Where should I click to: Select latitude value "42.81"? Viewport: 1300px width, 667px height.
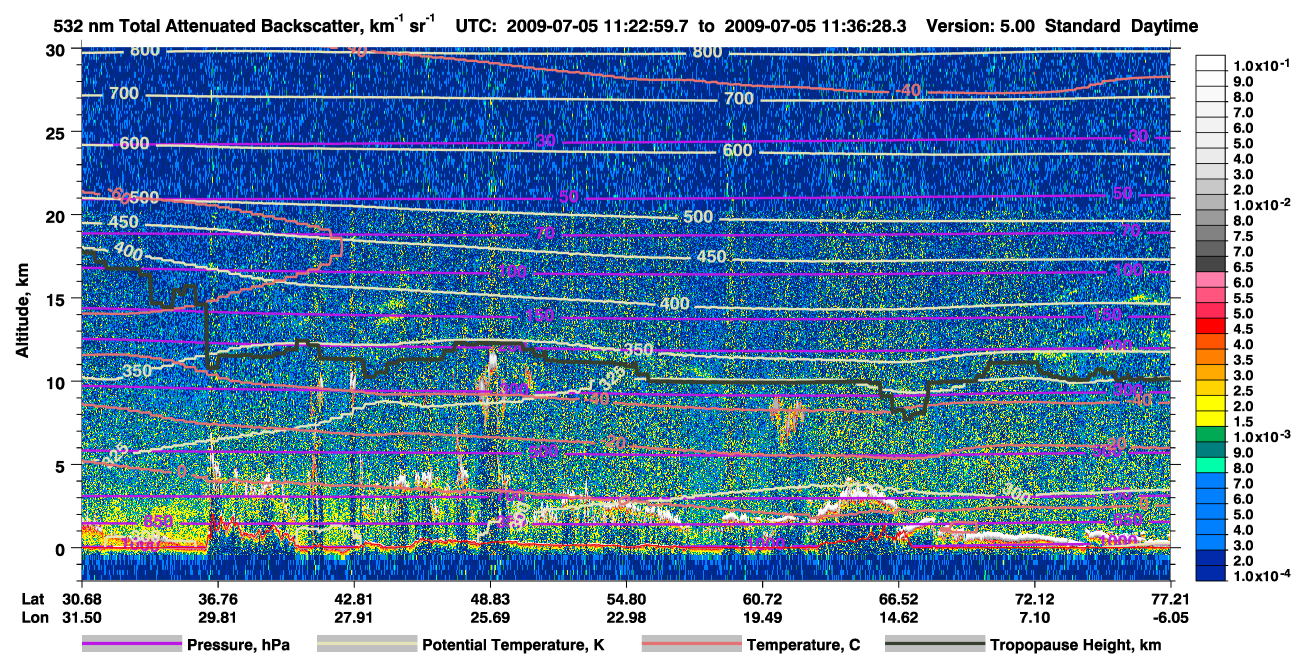click(353, 598)
